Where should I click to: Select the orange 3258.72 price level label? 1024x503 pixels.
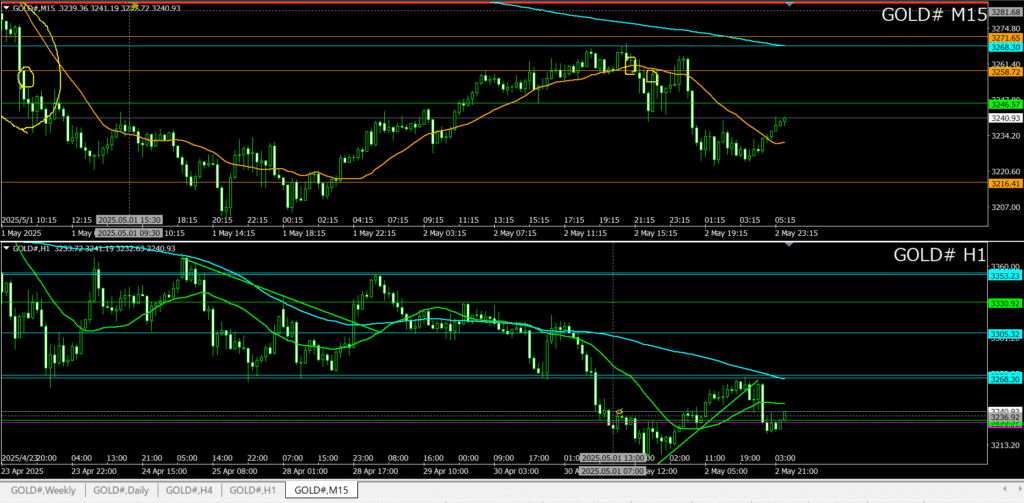tap(1003, 72)
